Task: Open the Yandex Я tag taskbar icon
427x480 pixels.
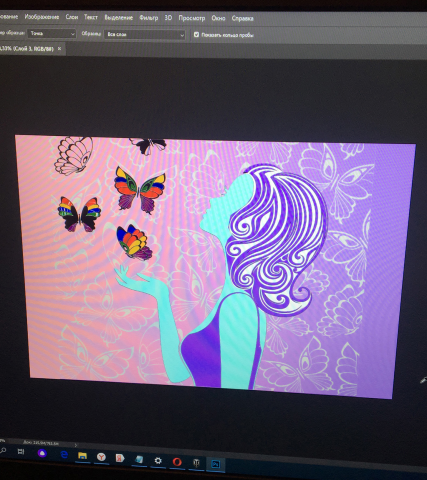Action: (x=120, y=458)
